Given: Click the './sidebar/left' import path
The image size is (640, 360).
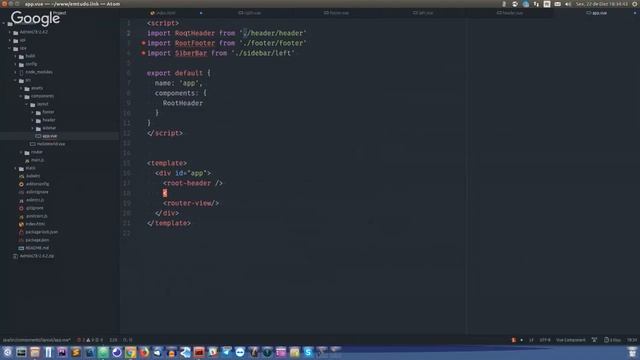Looking at the screenshot, I should 263,53.
